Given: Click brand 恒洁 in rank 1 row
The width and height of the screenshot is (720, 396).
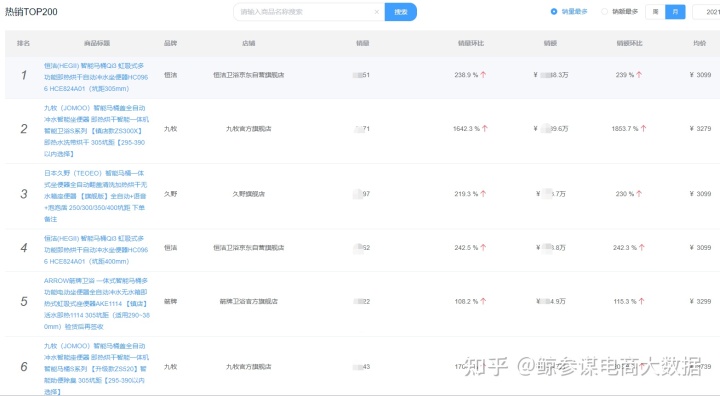Looking at the screenshot, I should pyautogui.click(x=170, y=75).
